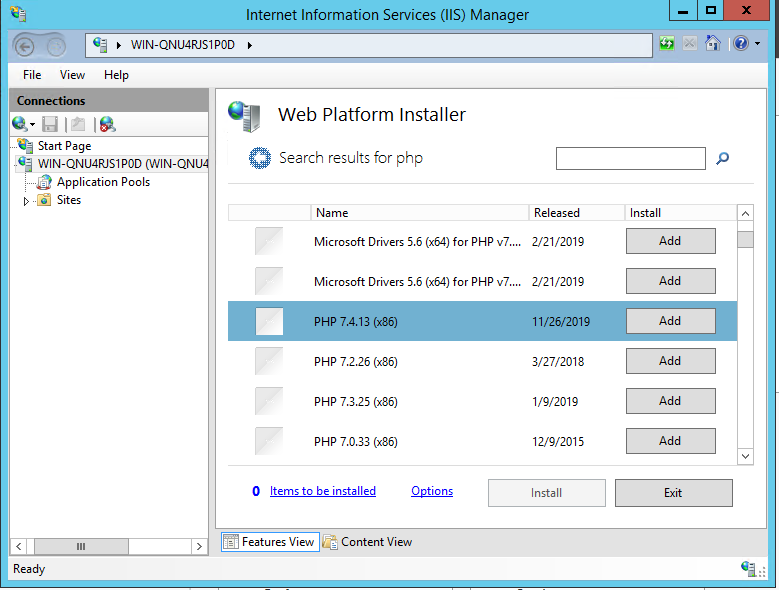Image resolution: width=779 pixels, height=590 pixels.
Task: Click the list scrollbar down arrow
Action: pyautogui.click(x=745, y=456)
